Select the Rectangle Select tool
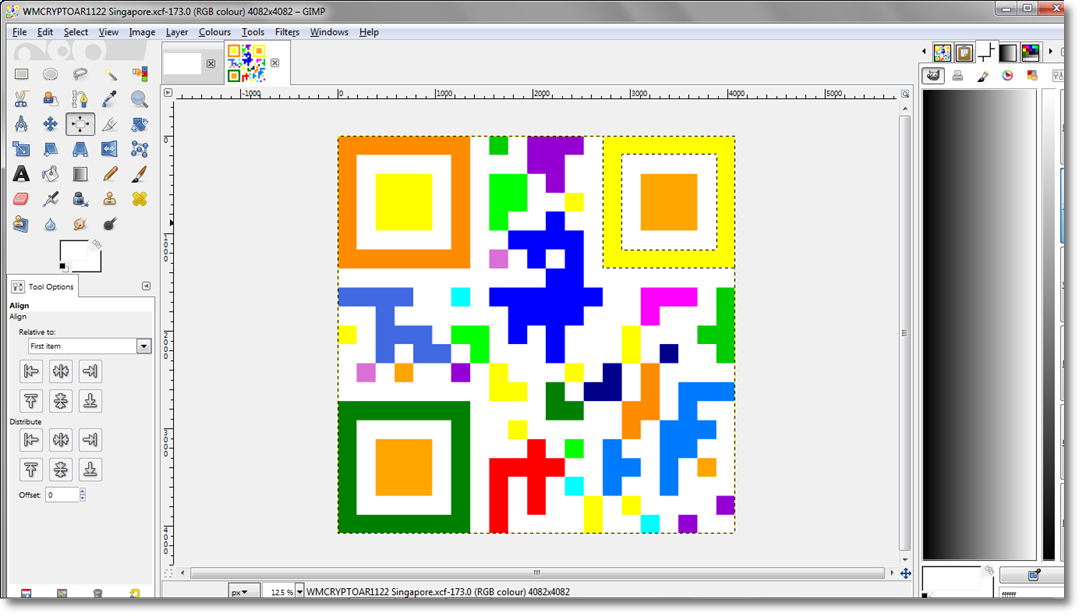 (x=21, y=74)
